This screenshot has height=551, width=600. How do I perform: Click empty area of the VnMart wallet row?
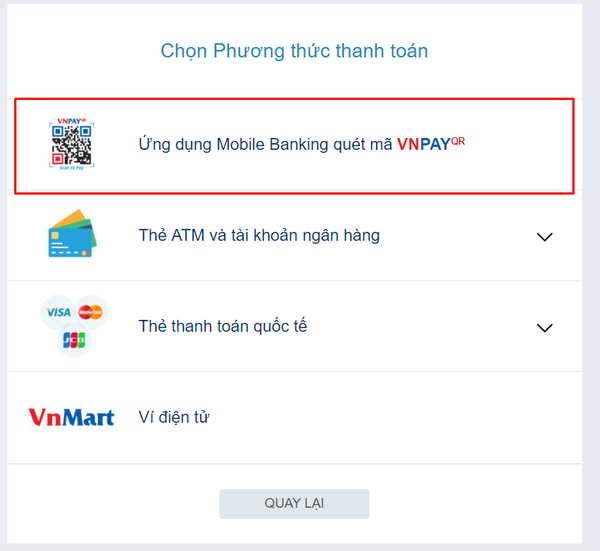[383, 417]
